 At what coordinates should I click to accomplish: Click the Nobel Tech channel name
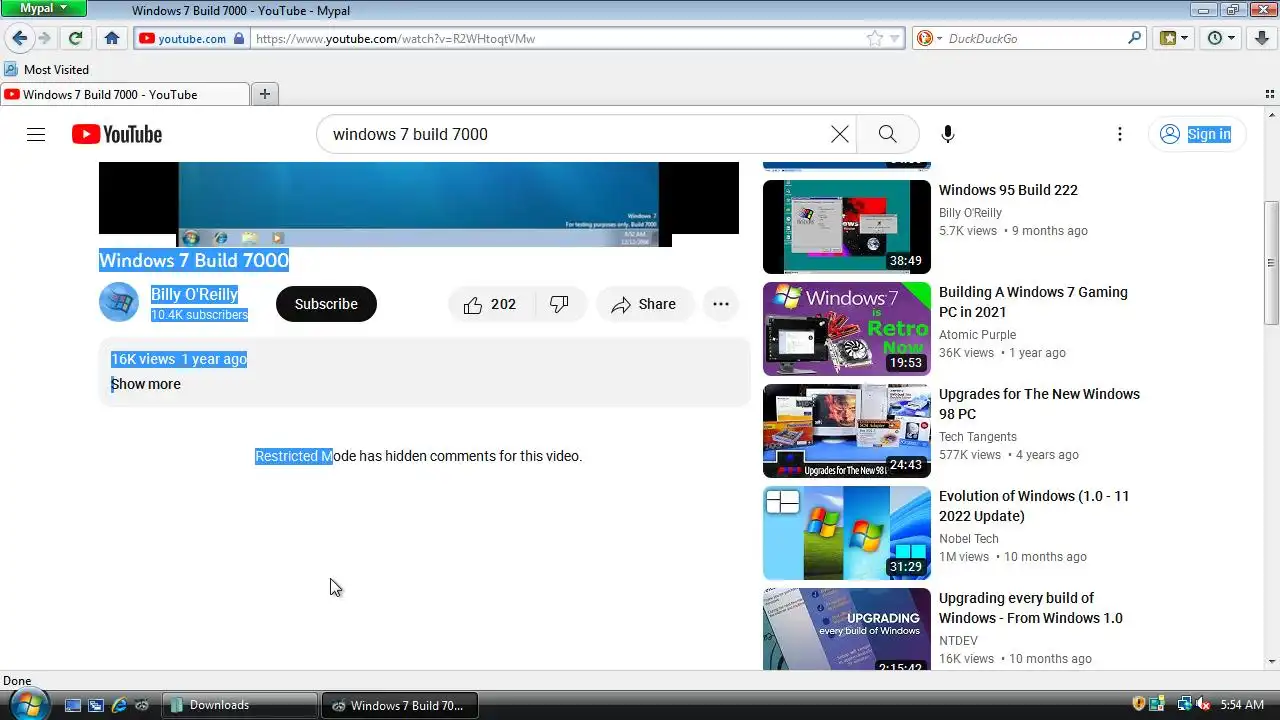tap(969, 539)
